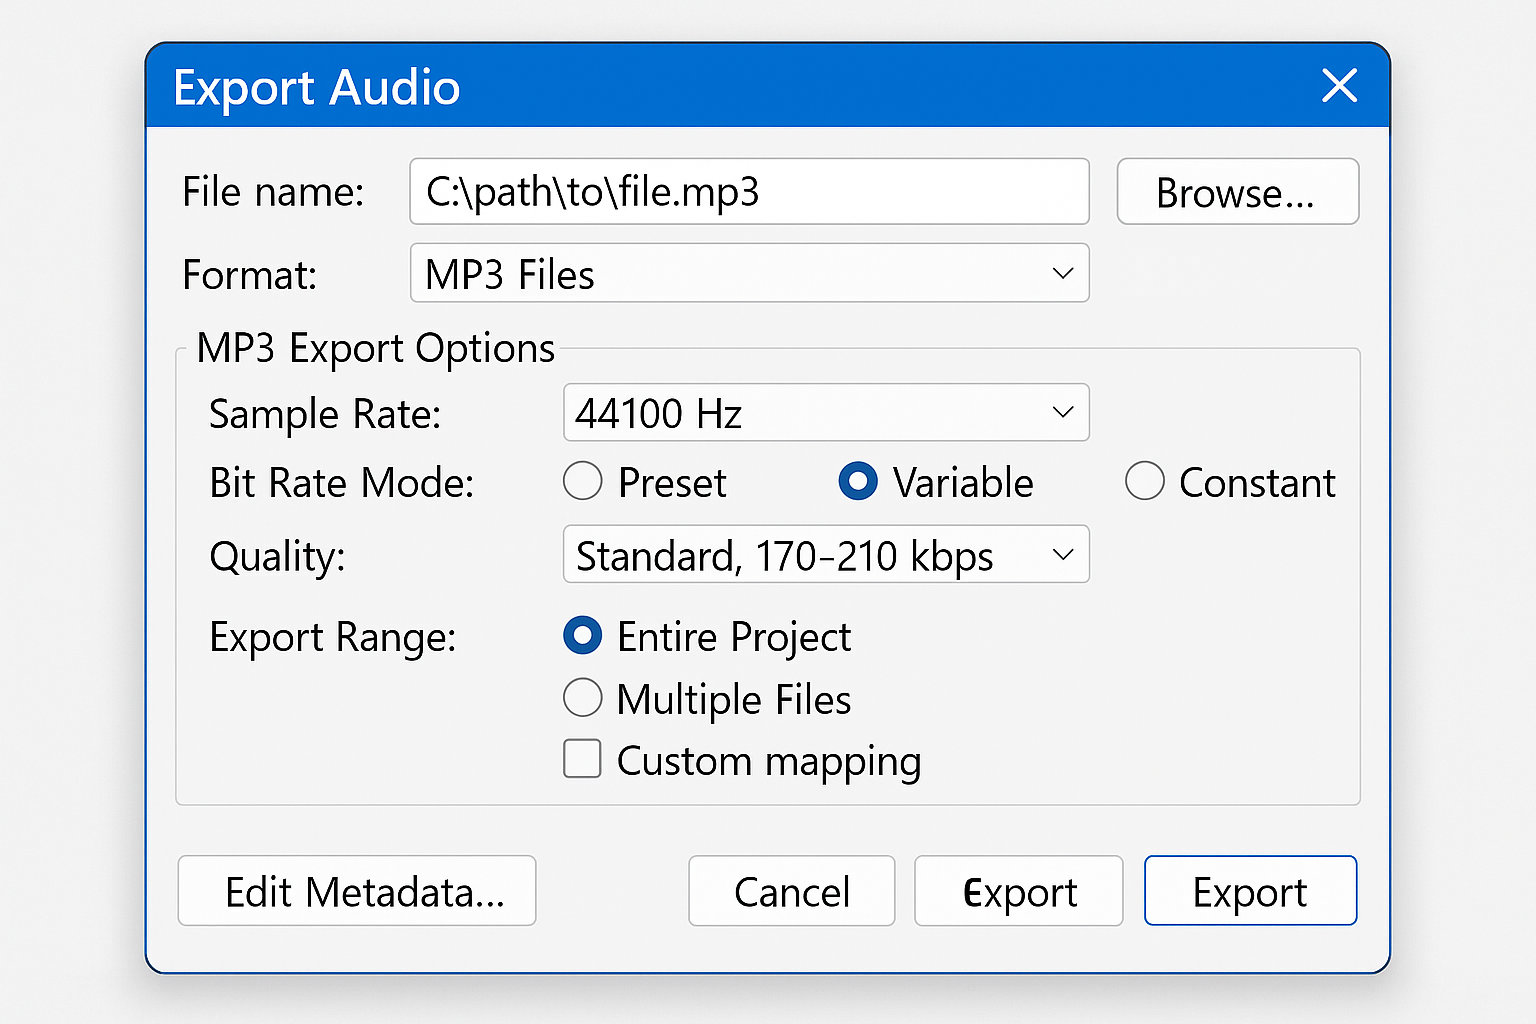Click the Export Audio title bar
The height and width of the screenshot is (1024, 1536).
(700, 86)
